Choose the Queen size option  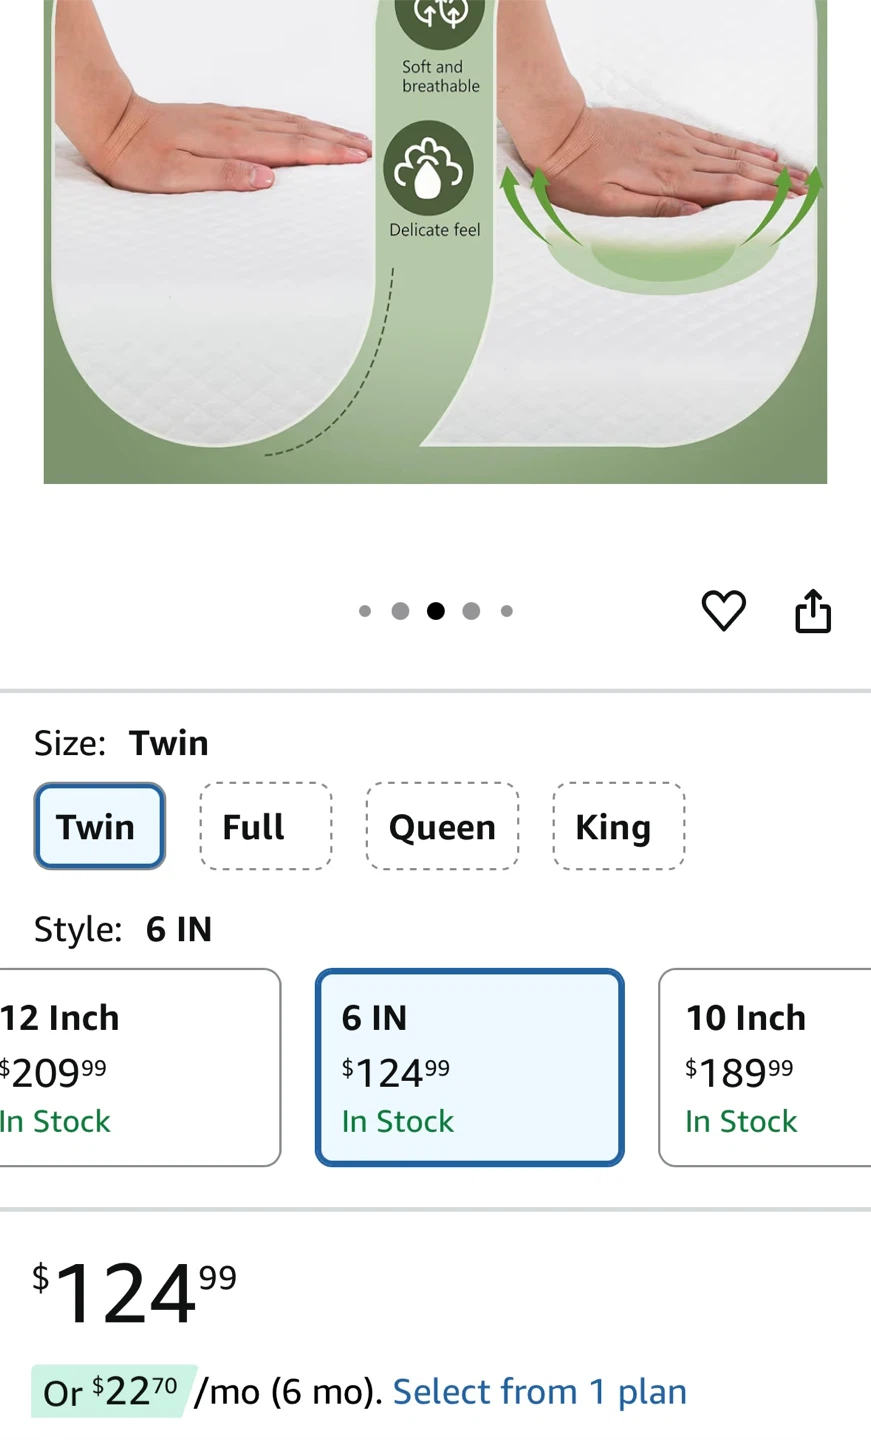click(x=442, y=827)
